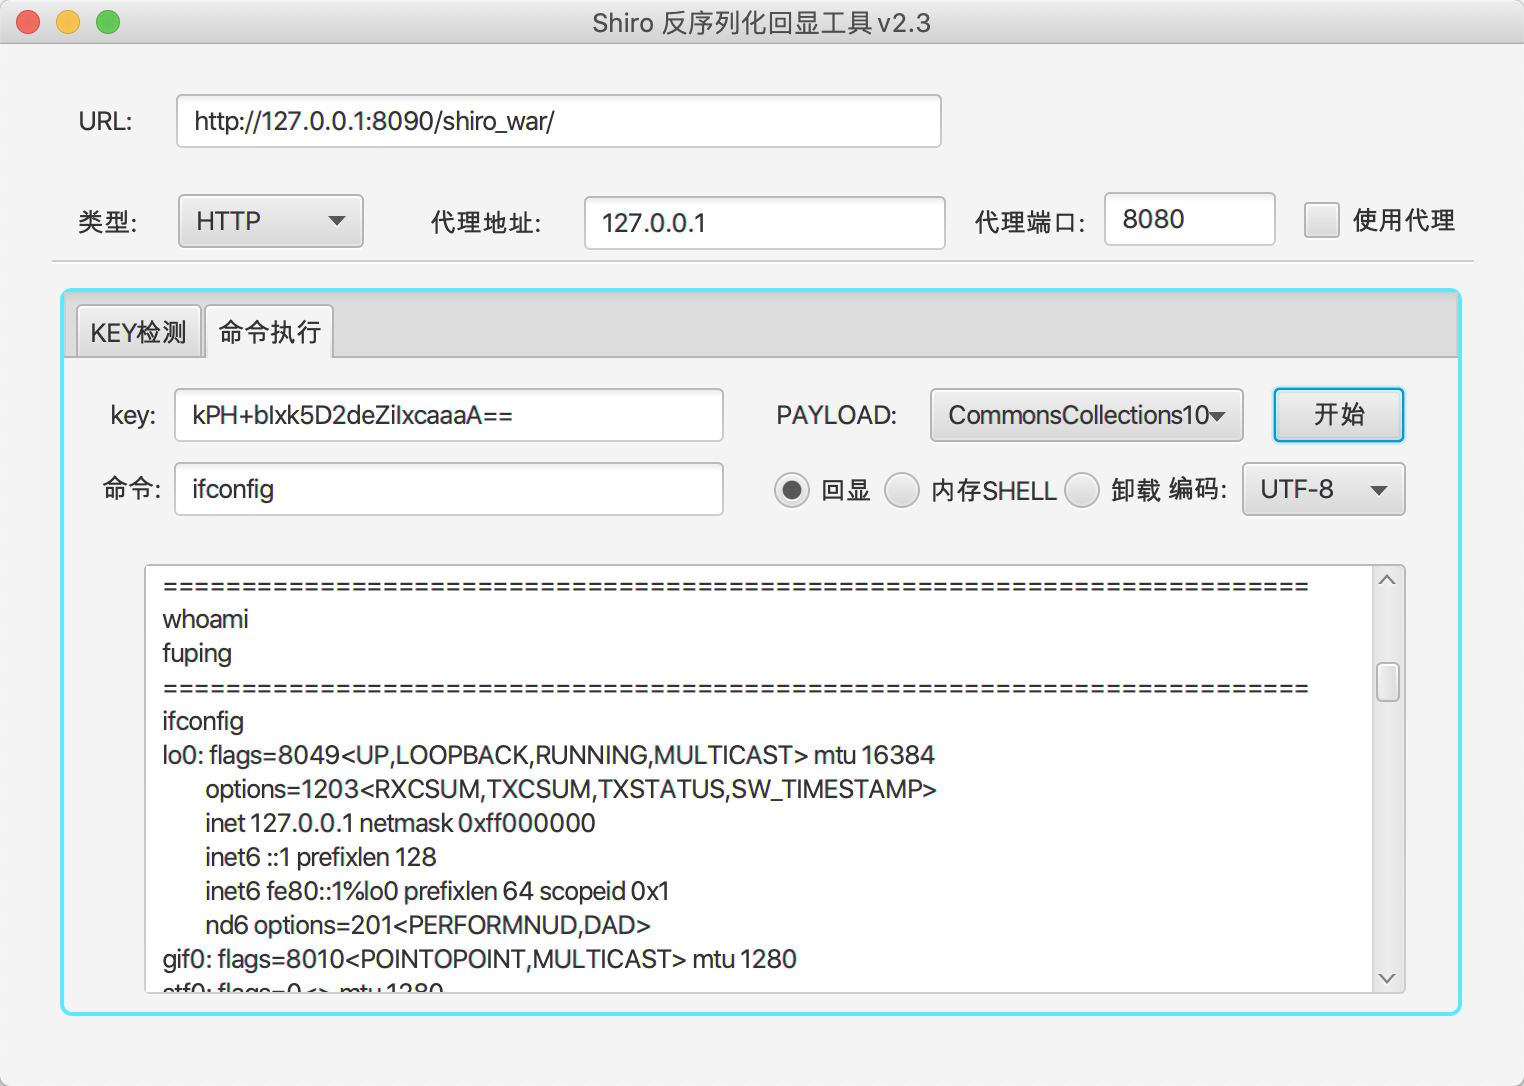Screen dimensions: 1524x1086
Task: Click the 'gif0: flags=8010' output line
Action: click(479, 959)
